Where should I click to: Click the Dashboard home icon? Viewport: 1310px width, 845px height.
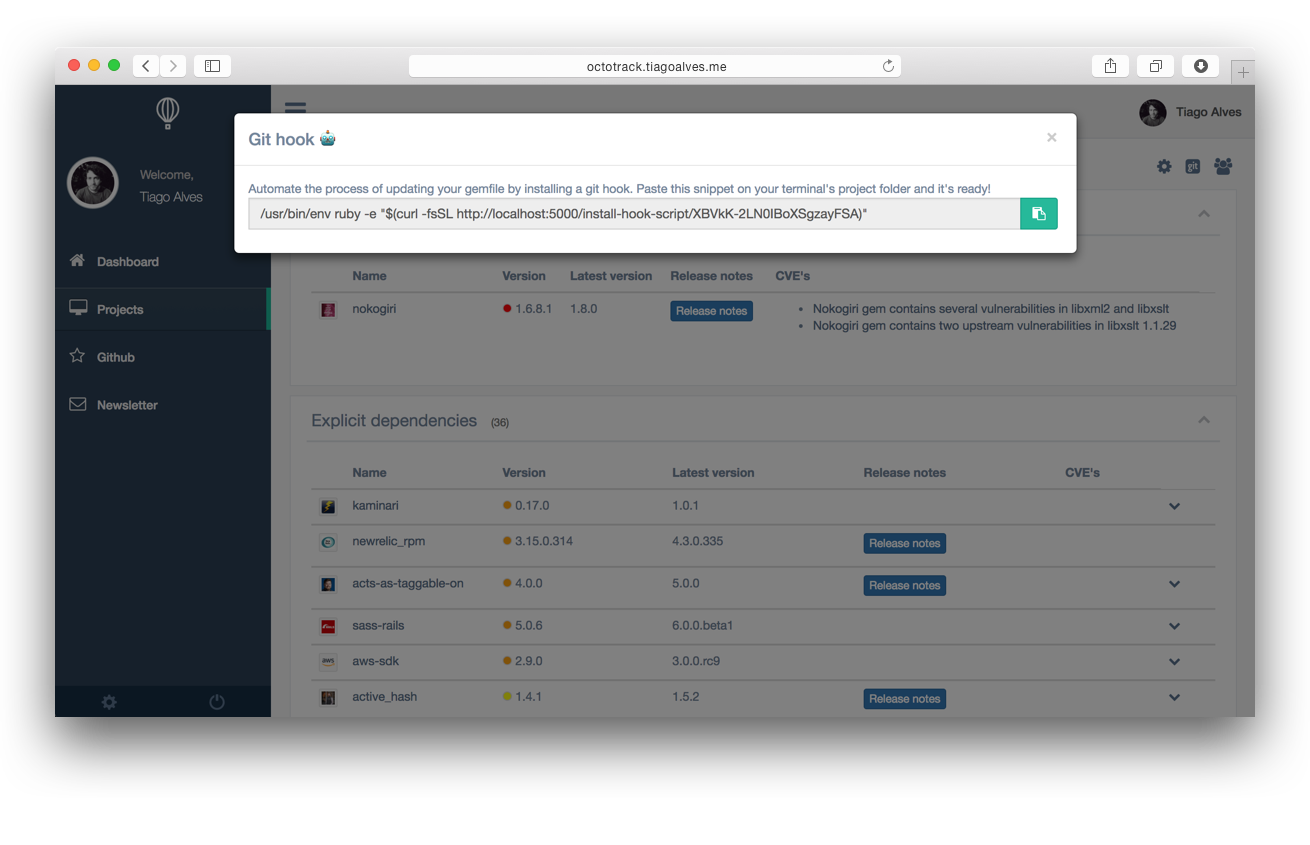[x=77, y=260]
